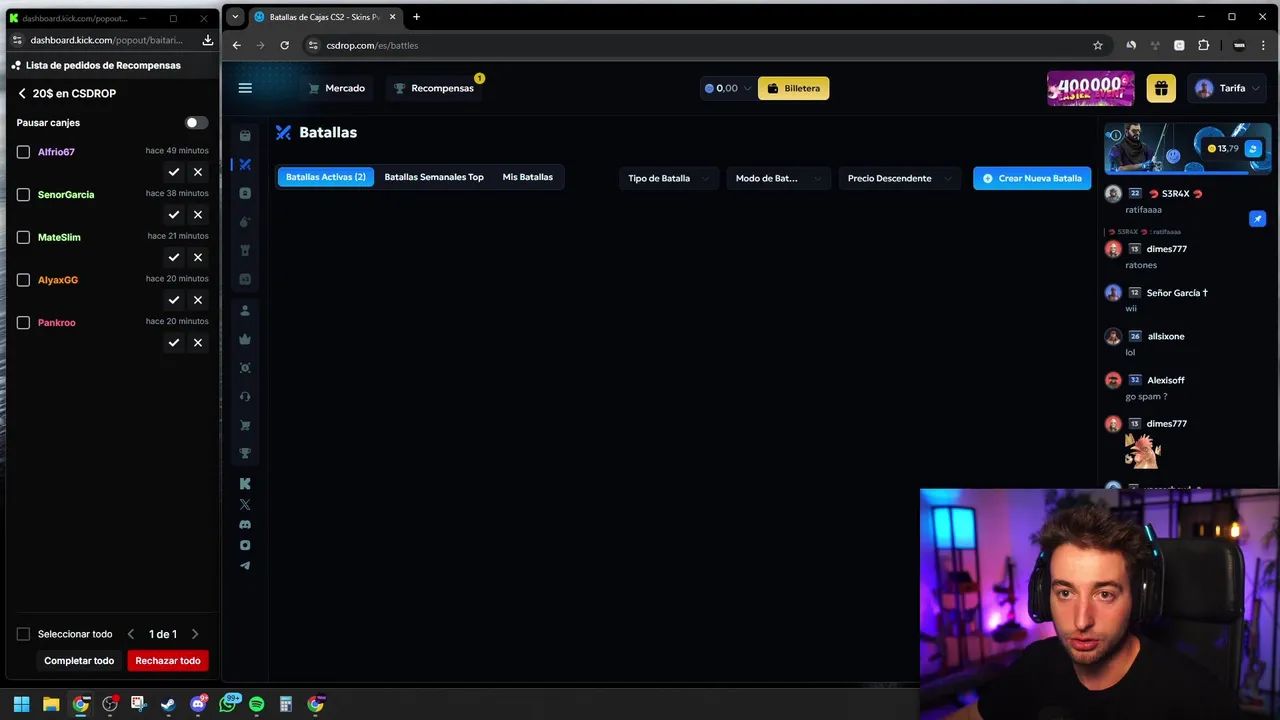Image resolution: width=1280 pixels, height=720 pixels.
Task: Go back with the browser back arrow
Action: pyautogui.click(x=237, y=45)
